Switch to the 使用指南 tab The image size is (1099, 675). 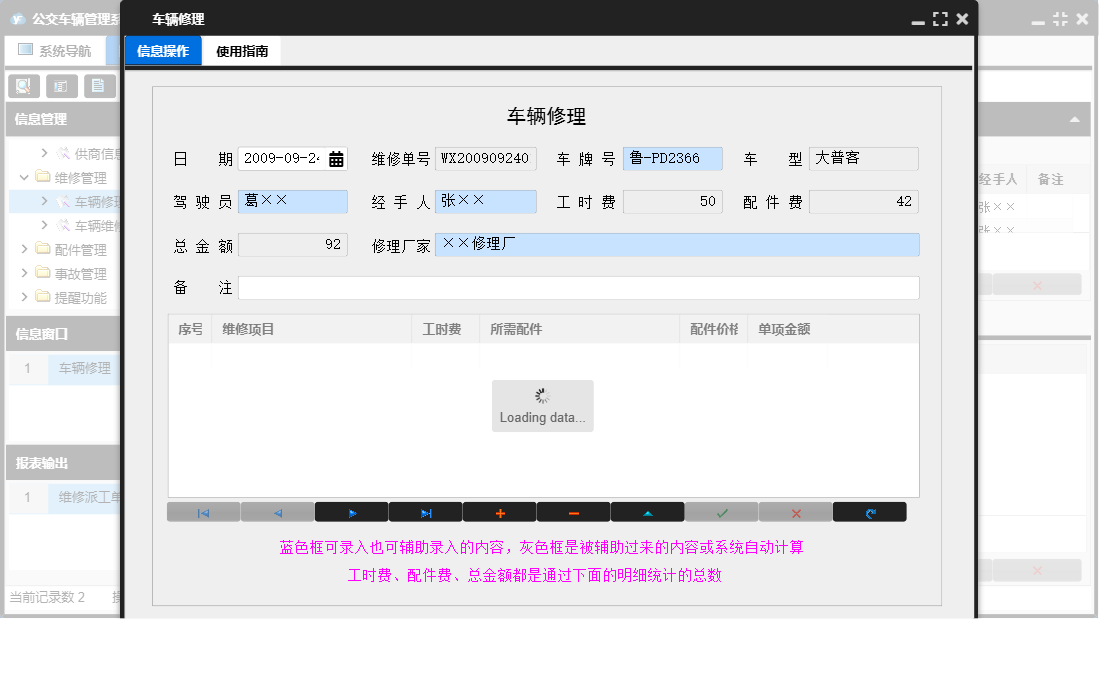tap(240, 50)
